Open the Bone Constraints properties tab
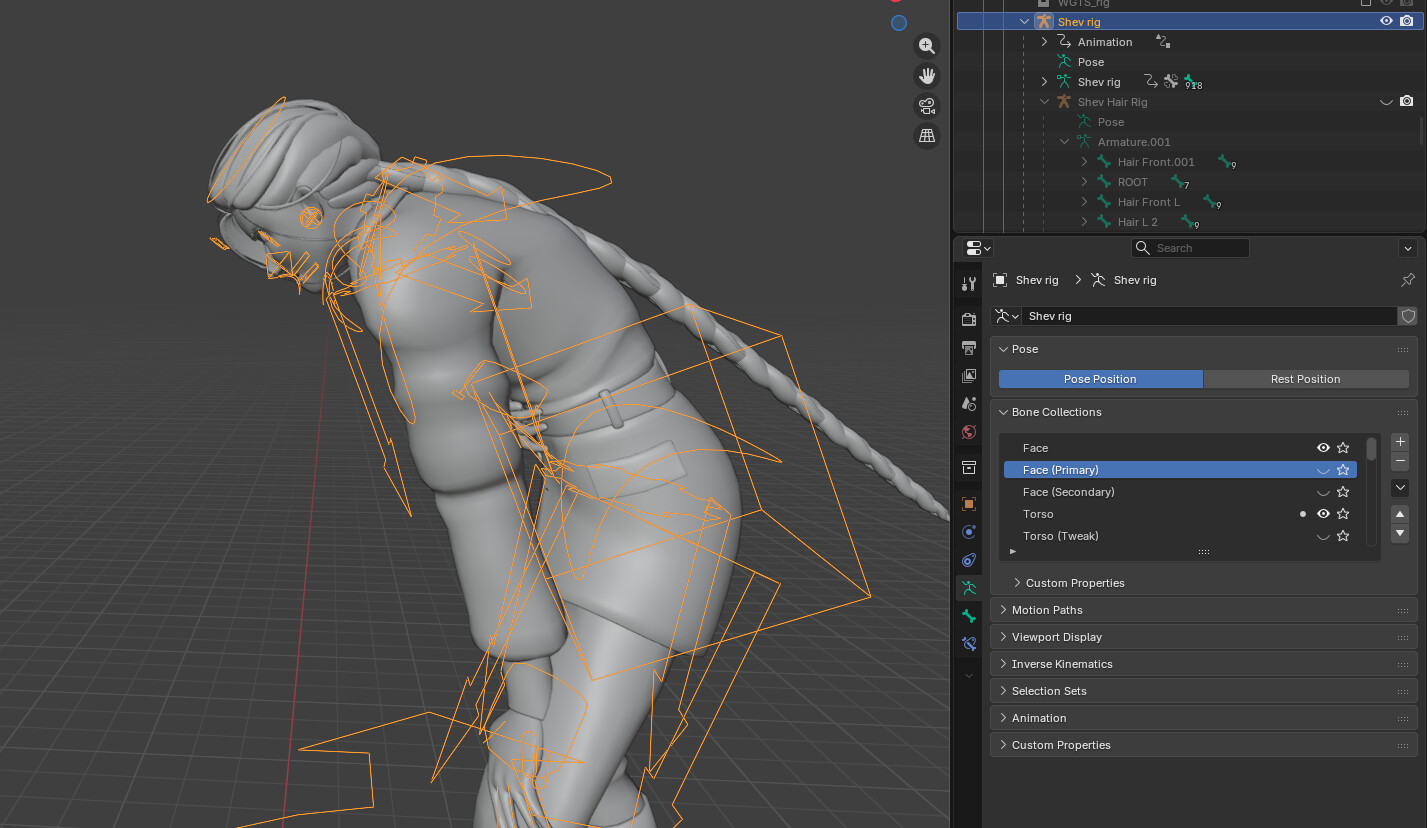The width and height of the screenshot is (1427, 828). click(x=968, y=644)
